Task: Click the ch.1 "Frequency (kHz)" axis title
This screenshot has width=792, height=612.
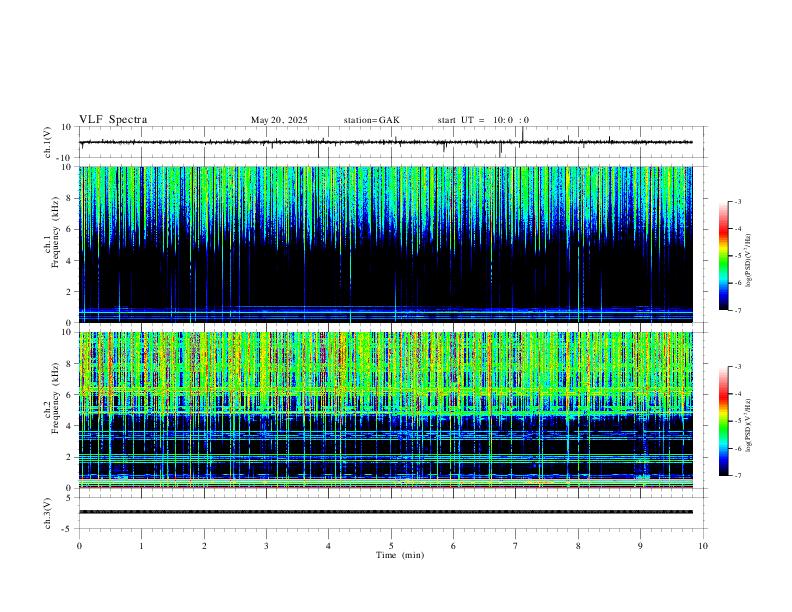Action: coord(56,232)
